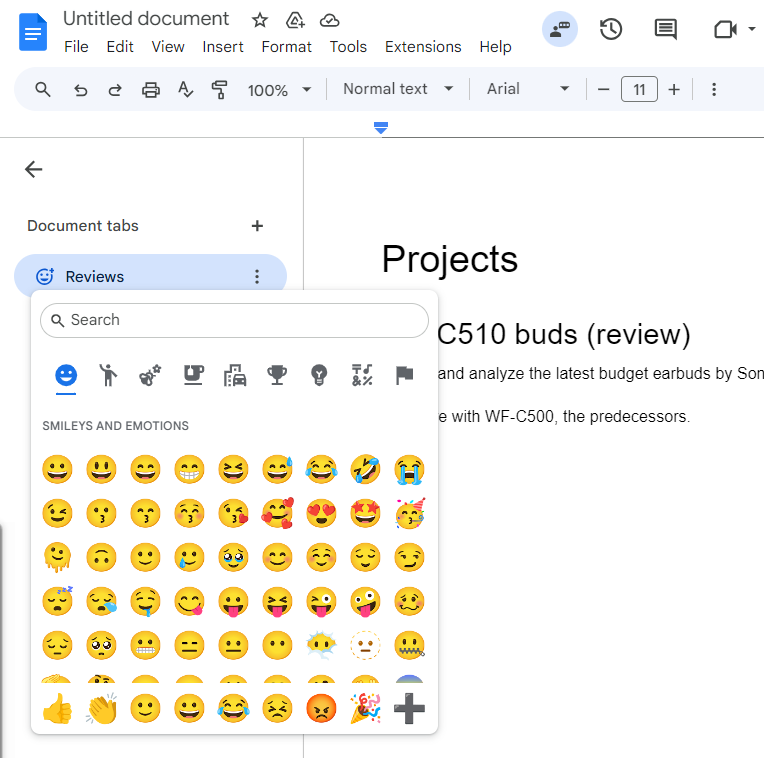Choose the angry red face emoji
This screenshot has height=758, width=764.
tap(322, 708)
